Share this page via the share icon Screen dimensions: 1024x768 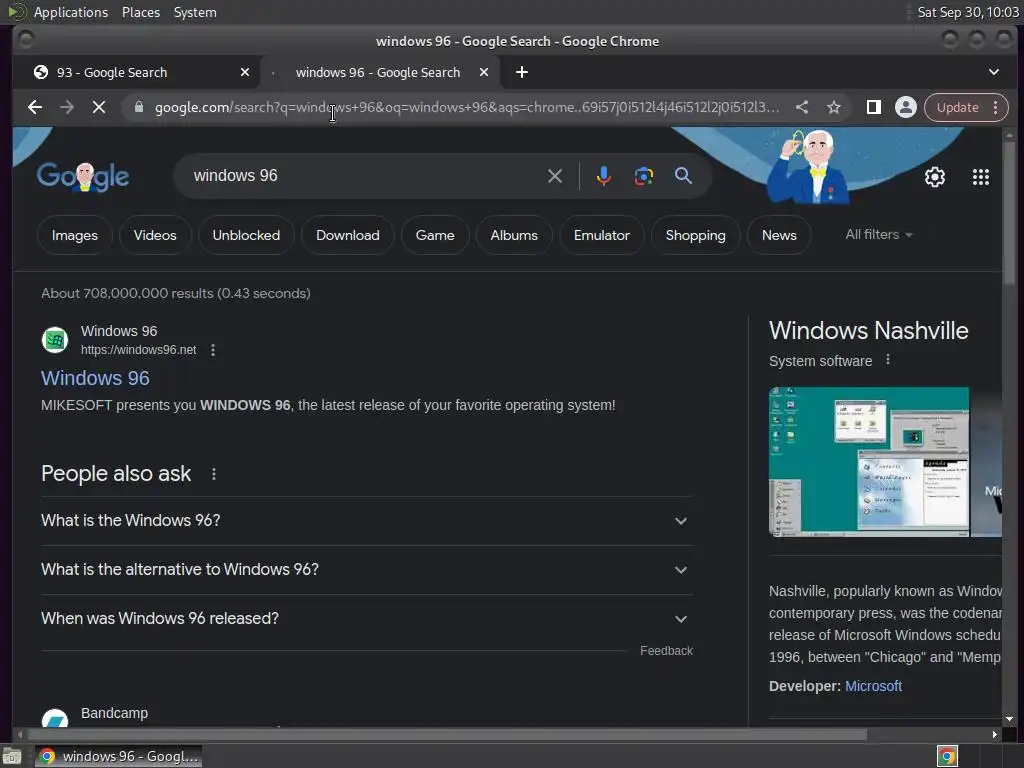[802, 107]
